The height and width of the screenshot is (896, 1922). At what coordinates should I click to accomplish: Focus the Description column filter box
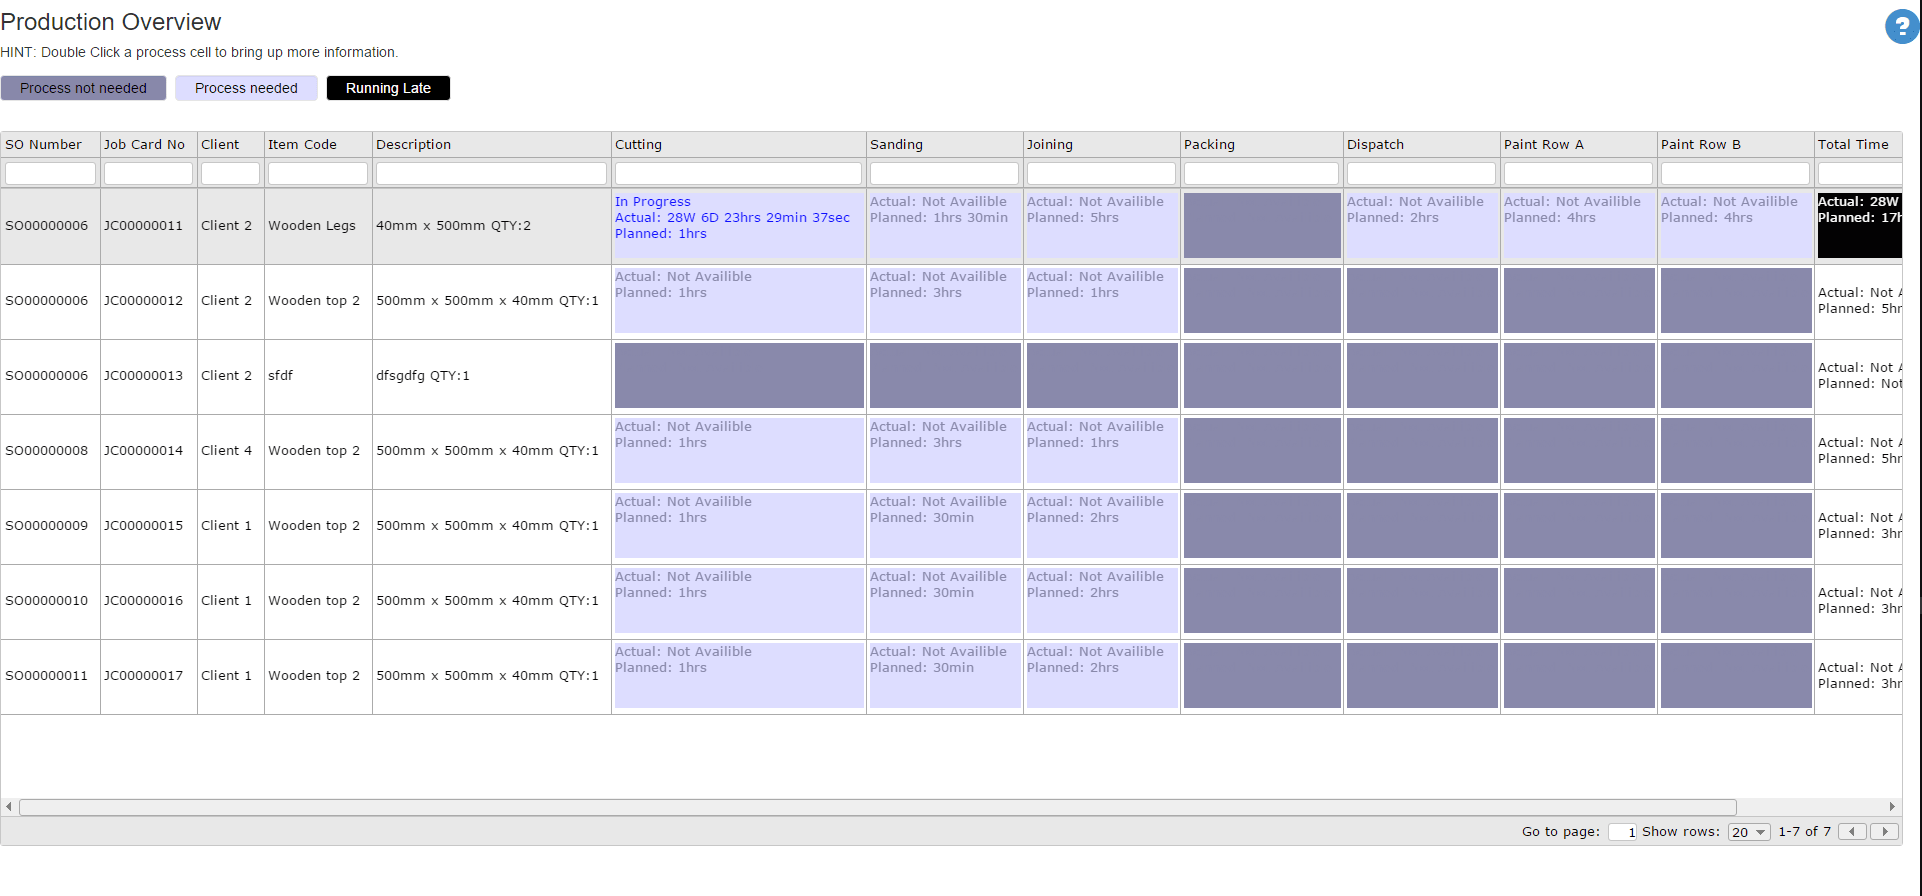(491, 174)
